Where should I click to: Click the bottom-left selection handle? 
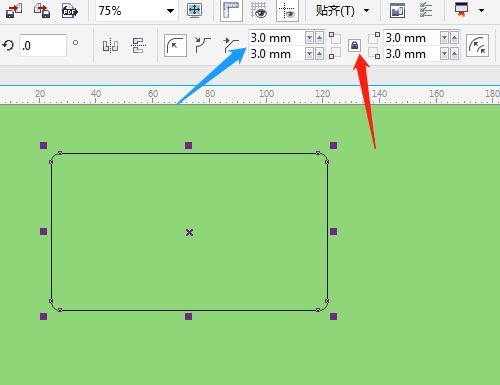(x=43, y=316)
